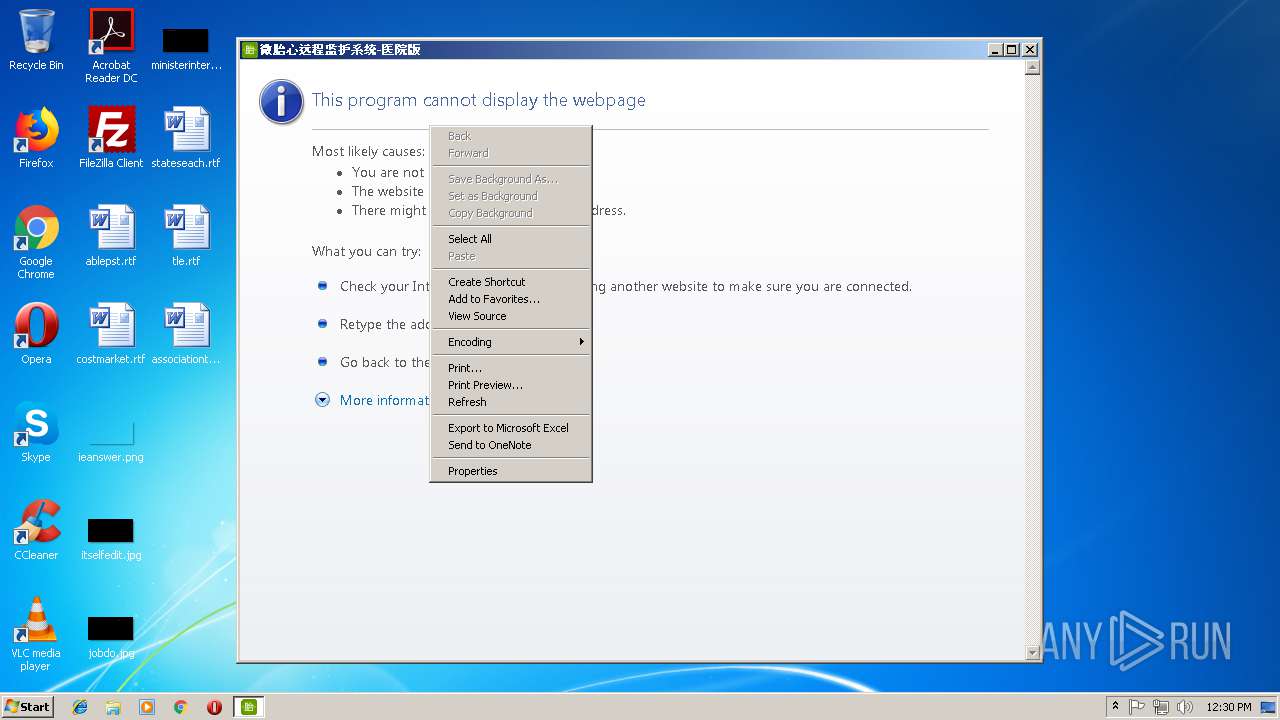This screenshot has height=720, width=1280.
Task: Open the ministerinter desktop file
Action: (x=186, y=48)
